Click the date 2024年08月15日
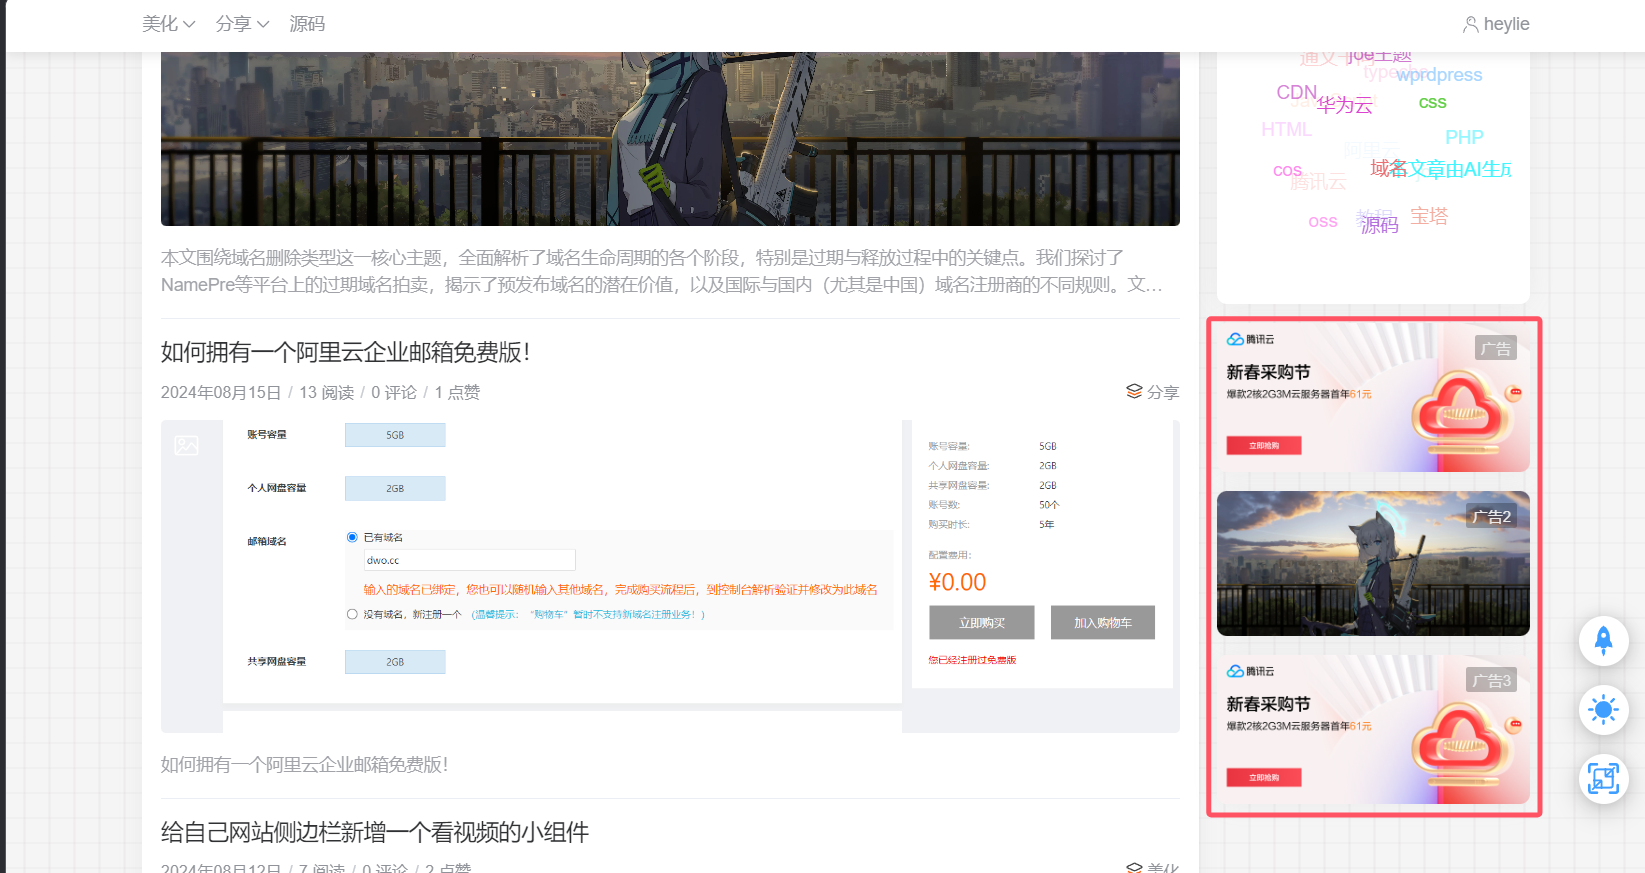 pos(221,392)
